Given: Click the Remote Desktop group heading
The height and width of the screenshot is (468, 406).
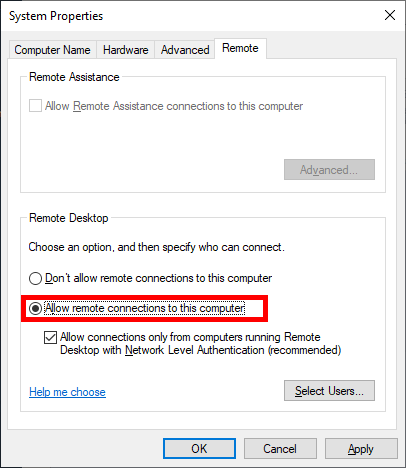Looking at the screenshot, I should point(69,218).
